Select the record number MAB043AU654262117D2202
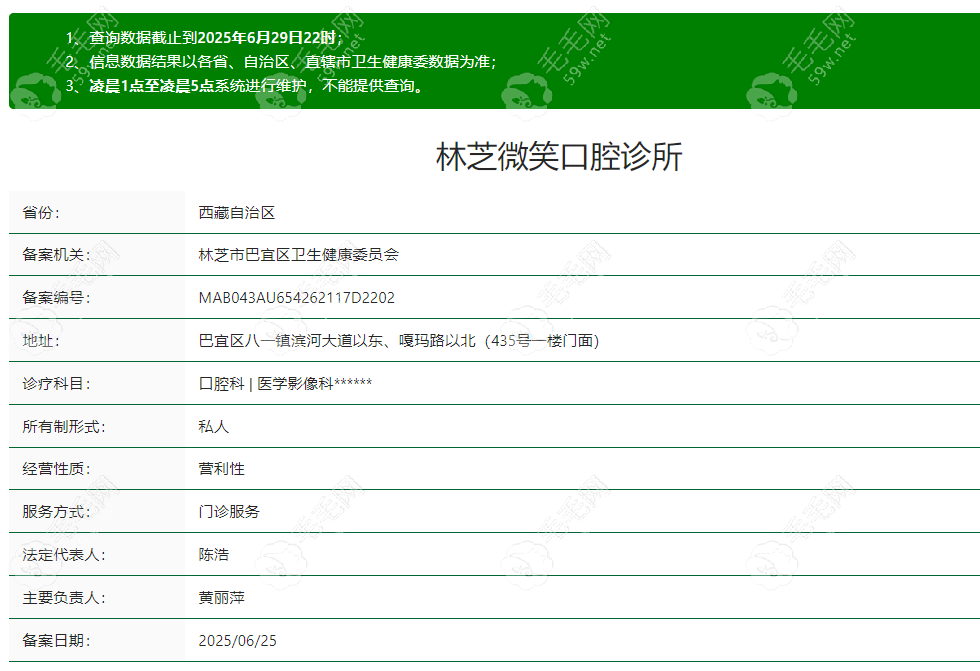This screenshot has width=980, height=671. [297, 297]
